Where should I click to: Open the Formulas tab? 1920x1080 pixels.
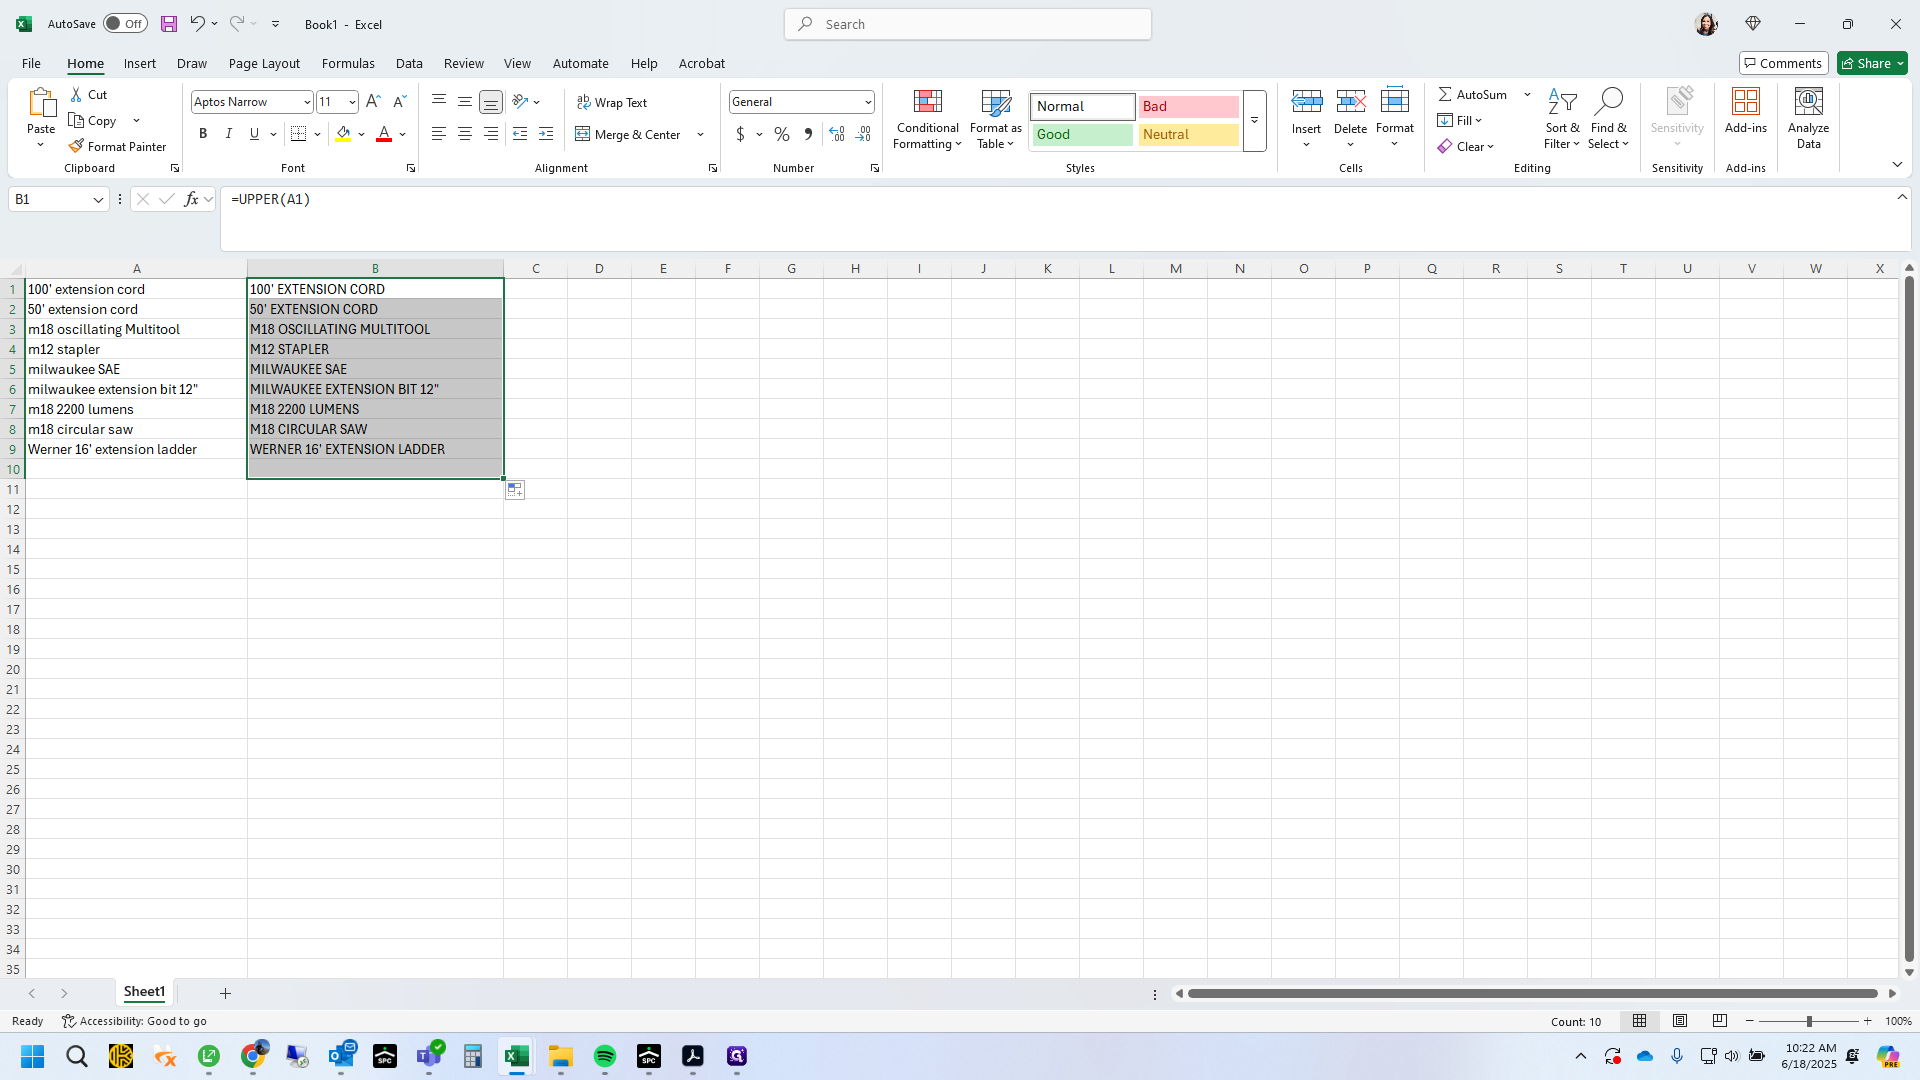coord(348,64)
